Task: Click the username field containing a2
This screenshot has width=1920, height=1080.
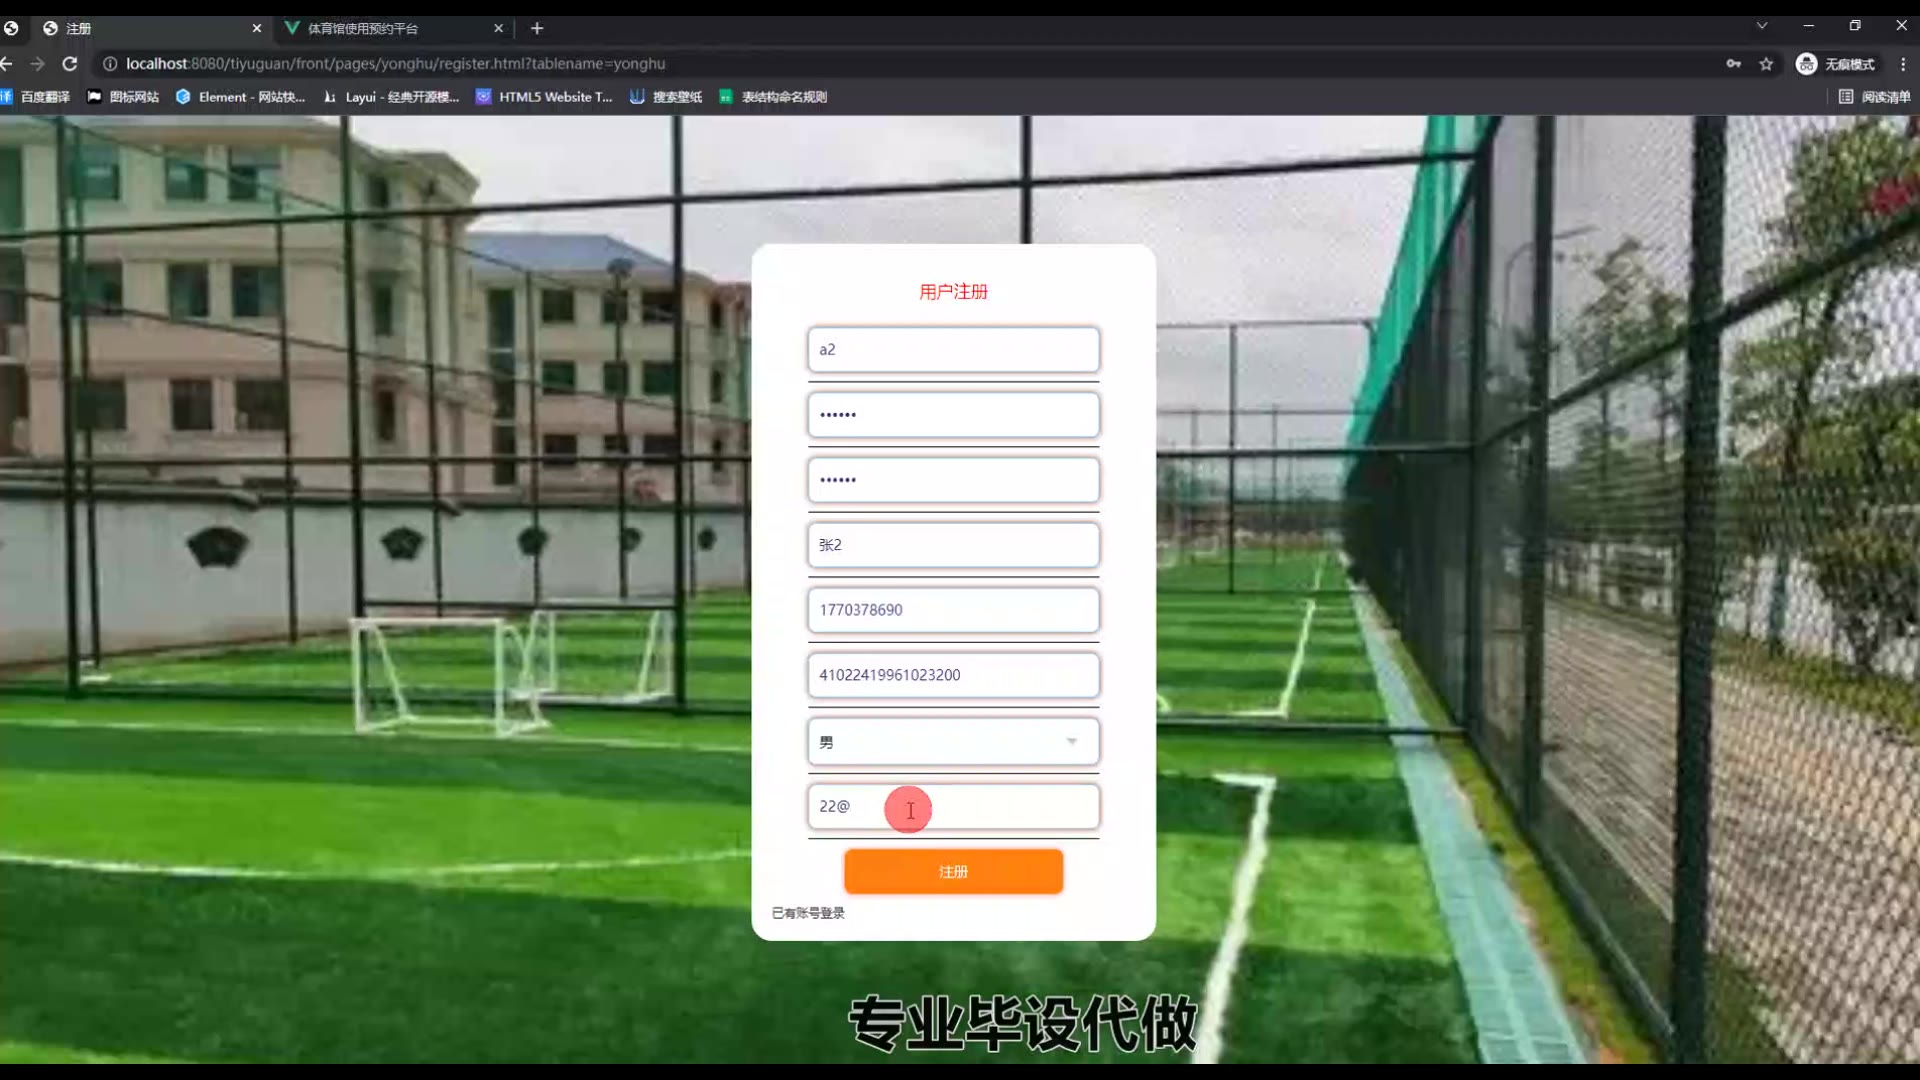Action: click(953, 350)
